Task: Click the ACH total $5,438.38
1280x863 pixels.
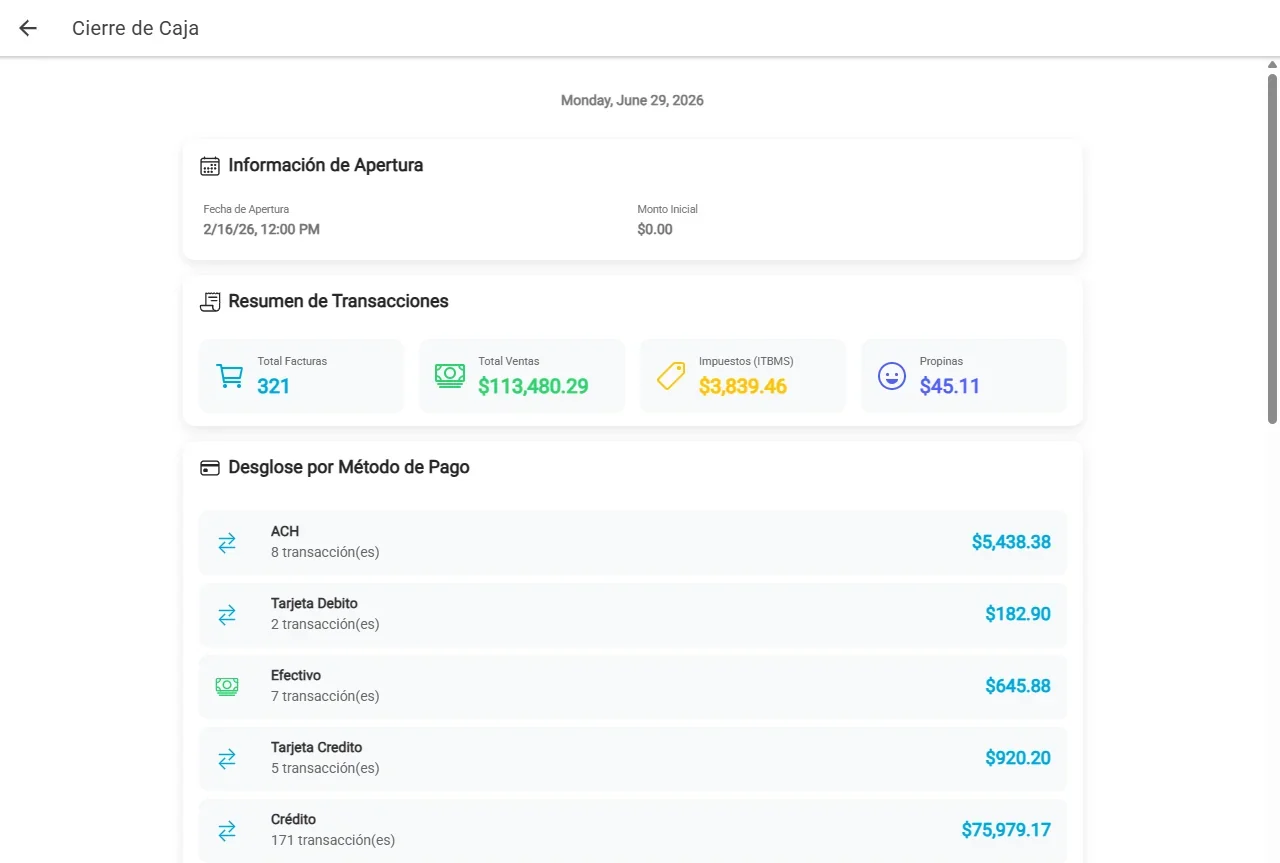Action: coord(1011,542)
